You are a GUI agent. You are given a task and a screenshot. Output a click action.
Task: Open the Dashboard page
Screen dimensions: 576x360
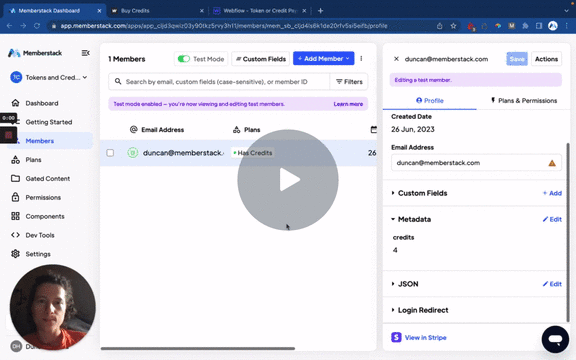click(42, 103)
